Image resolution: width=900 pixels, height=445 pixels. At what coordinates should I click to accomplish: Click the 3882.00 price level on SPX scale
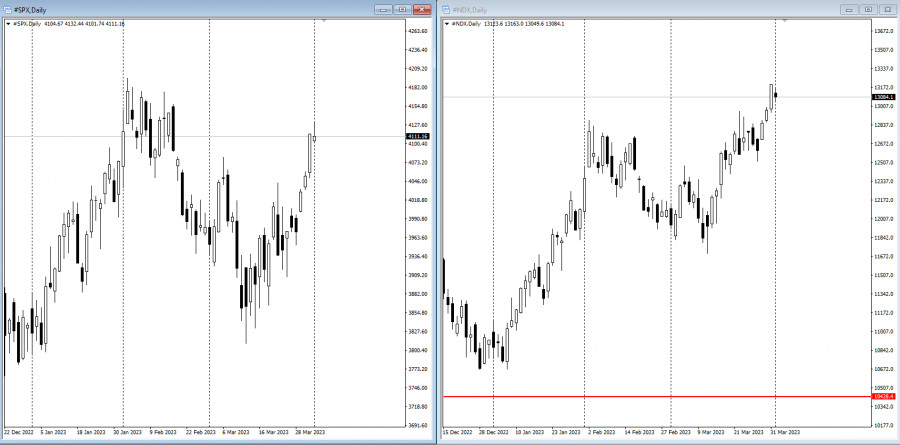point(417,293)
